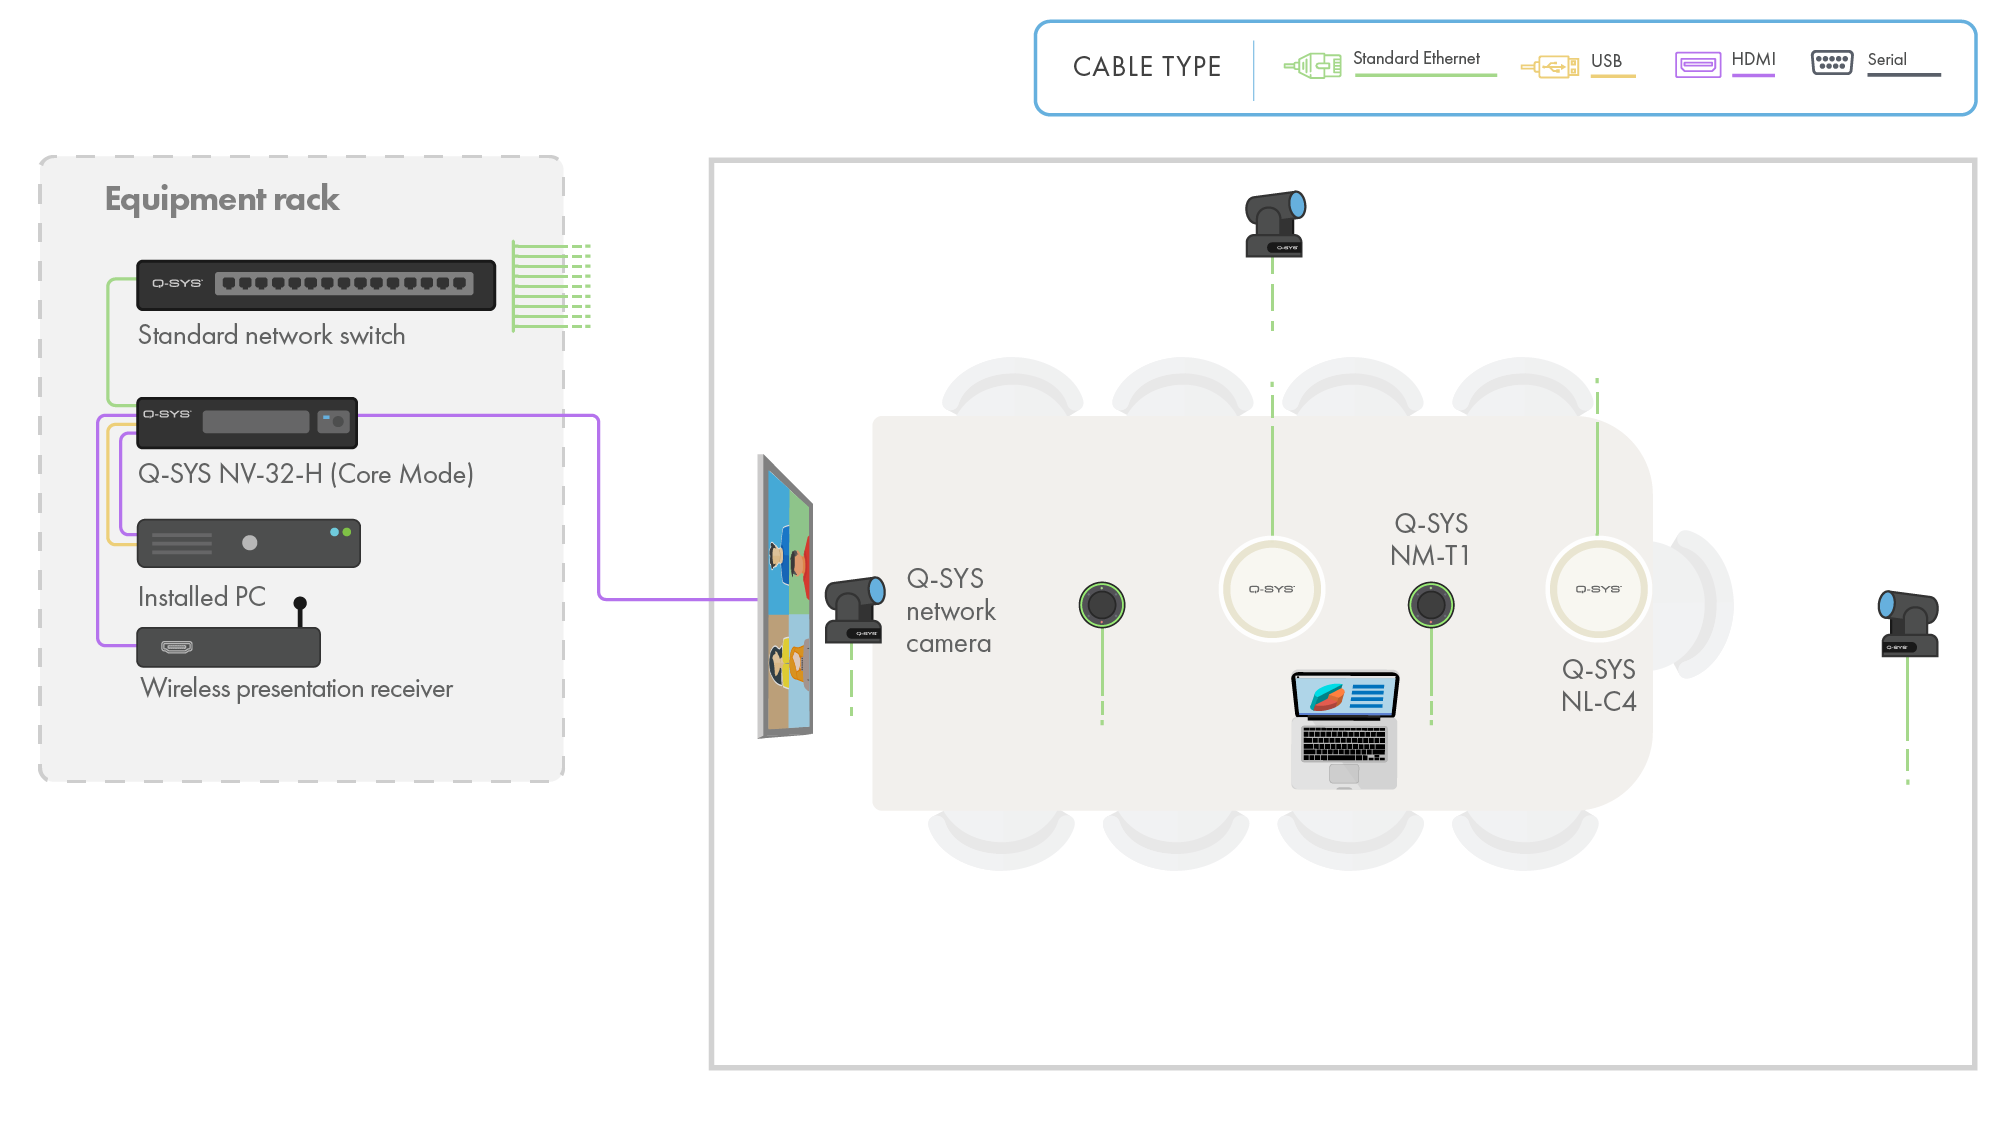Select the Q-SYS NV-32-H Core device
Viewport: 2000px width, 1125px height.
coord(247,423)
